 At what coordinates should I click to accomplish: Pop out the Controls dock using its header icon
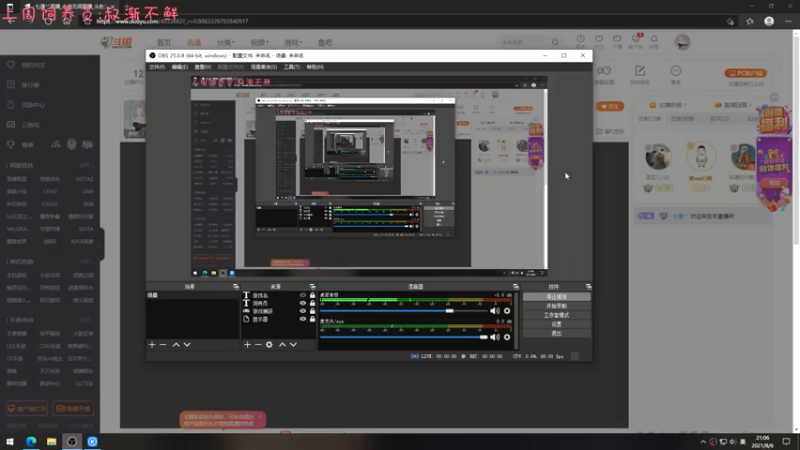click(588, 287)
